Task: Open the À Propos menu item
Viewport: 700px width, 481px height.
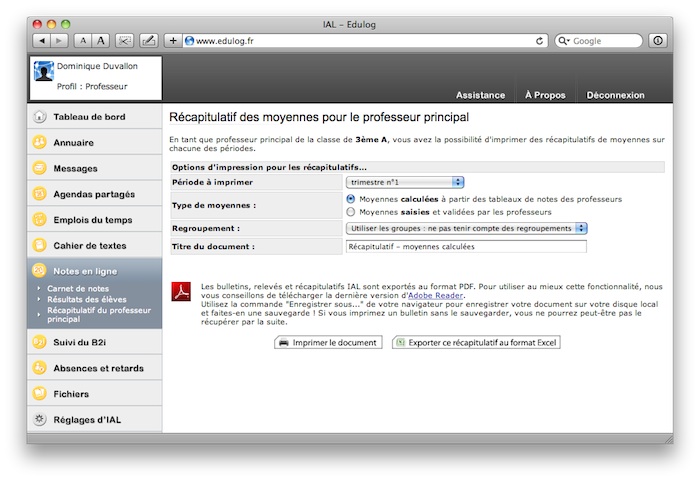Action: [545, 95]
